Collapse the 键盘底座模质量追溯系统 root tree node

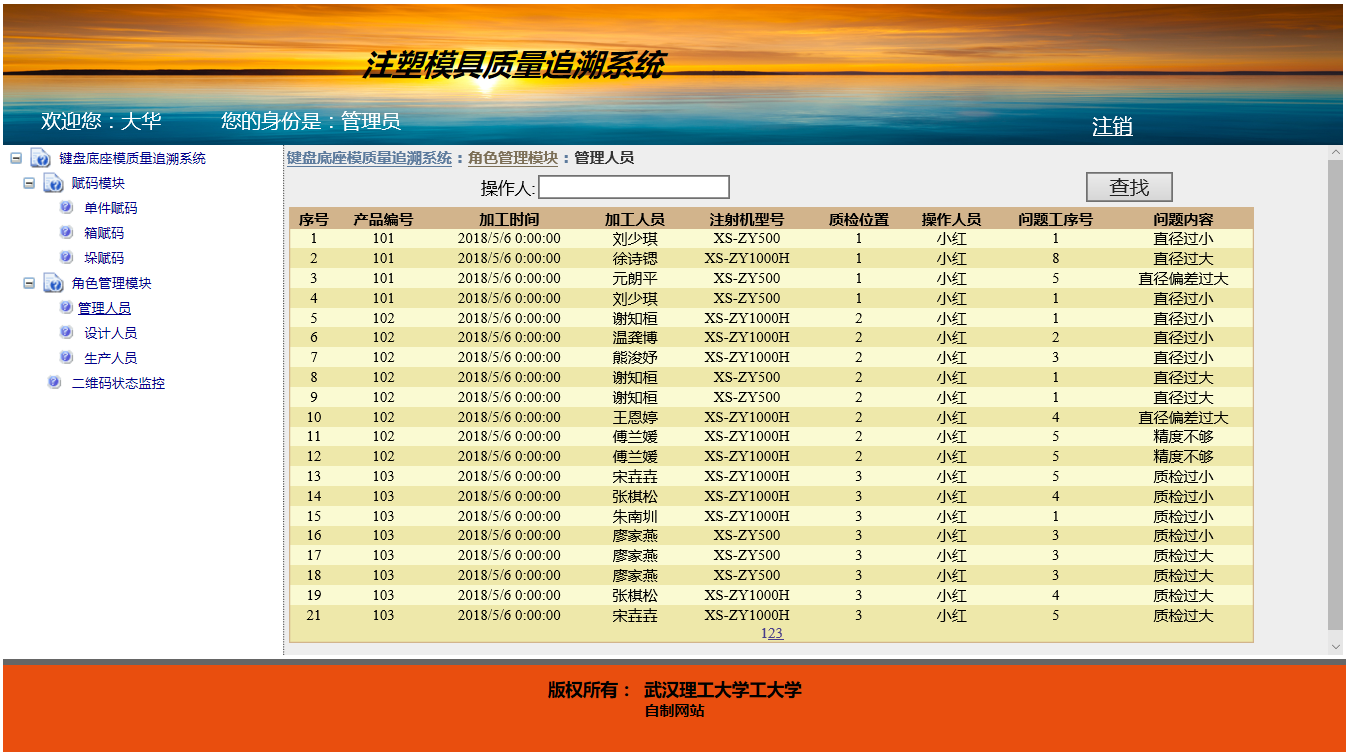(16, 158)
